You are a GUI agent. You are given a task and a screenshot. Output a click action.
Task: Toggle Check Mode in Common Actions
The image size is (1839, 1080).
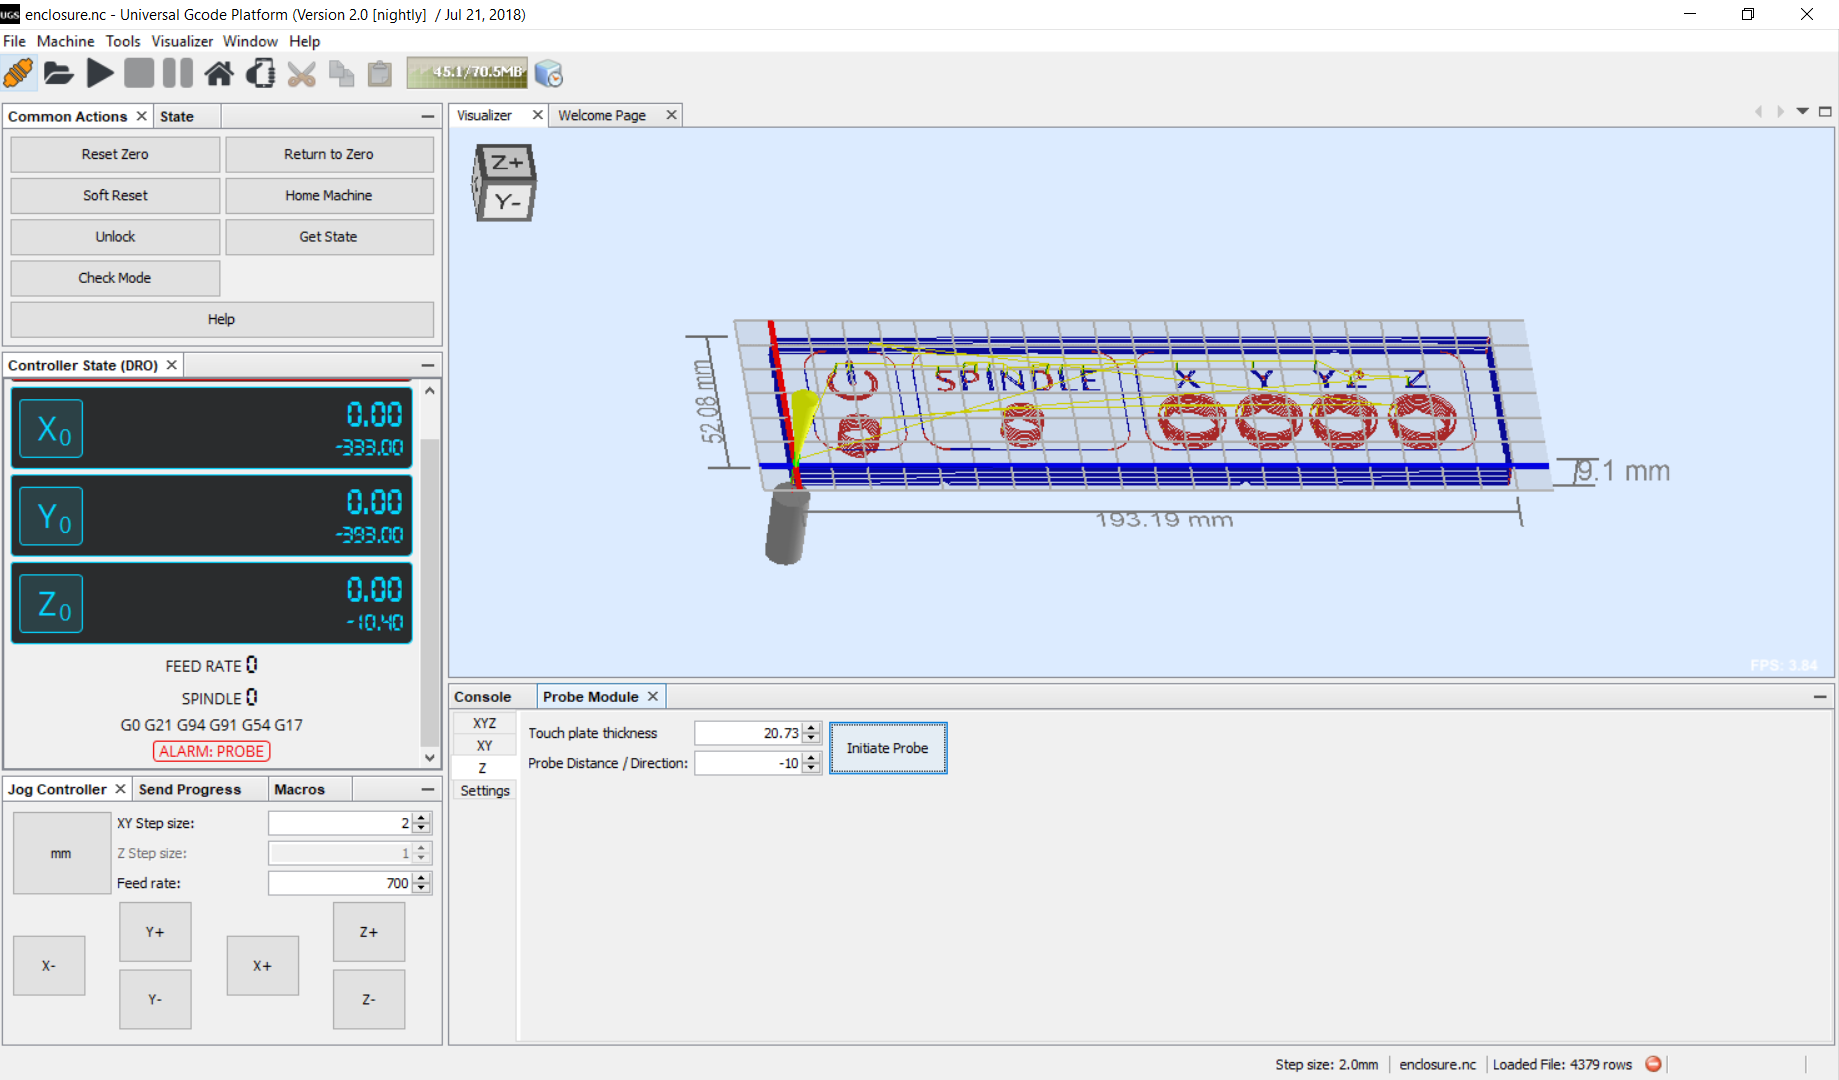pyautogui.click(x=115, y=278)
